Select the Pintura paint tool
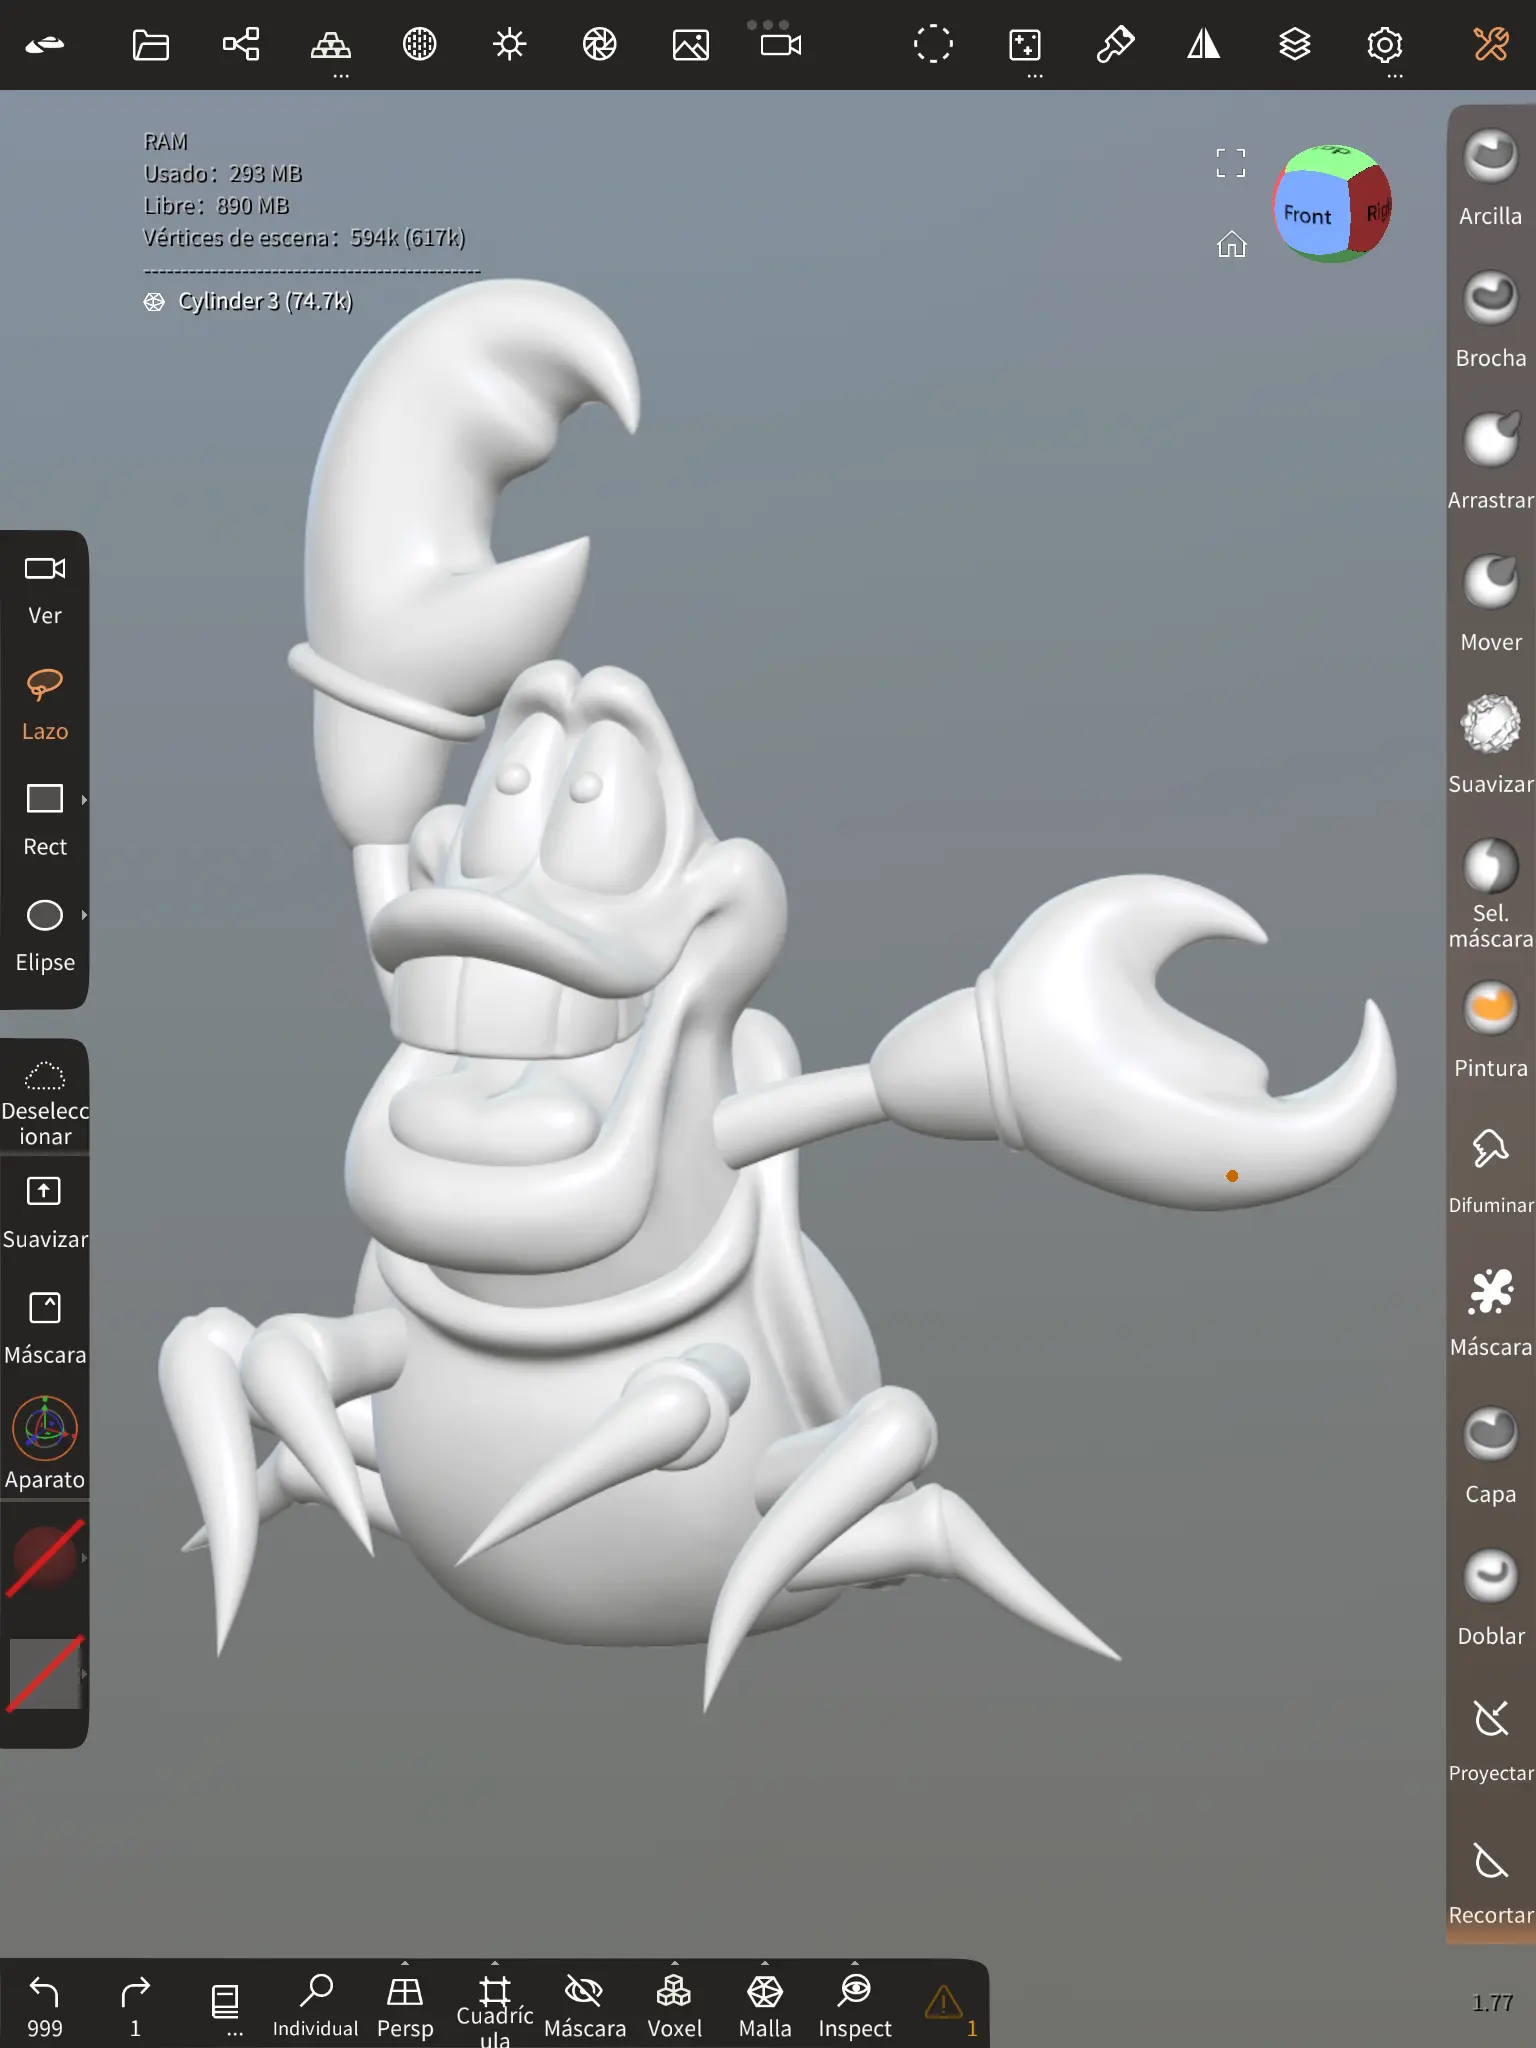This screenshot has width=1536, height=2048. pyautogui.click(x=1490, y=1029)
